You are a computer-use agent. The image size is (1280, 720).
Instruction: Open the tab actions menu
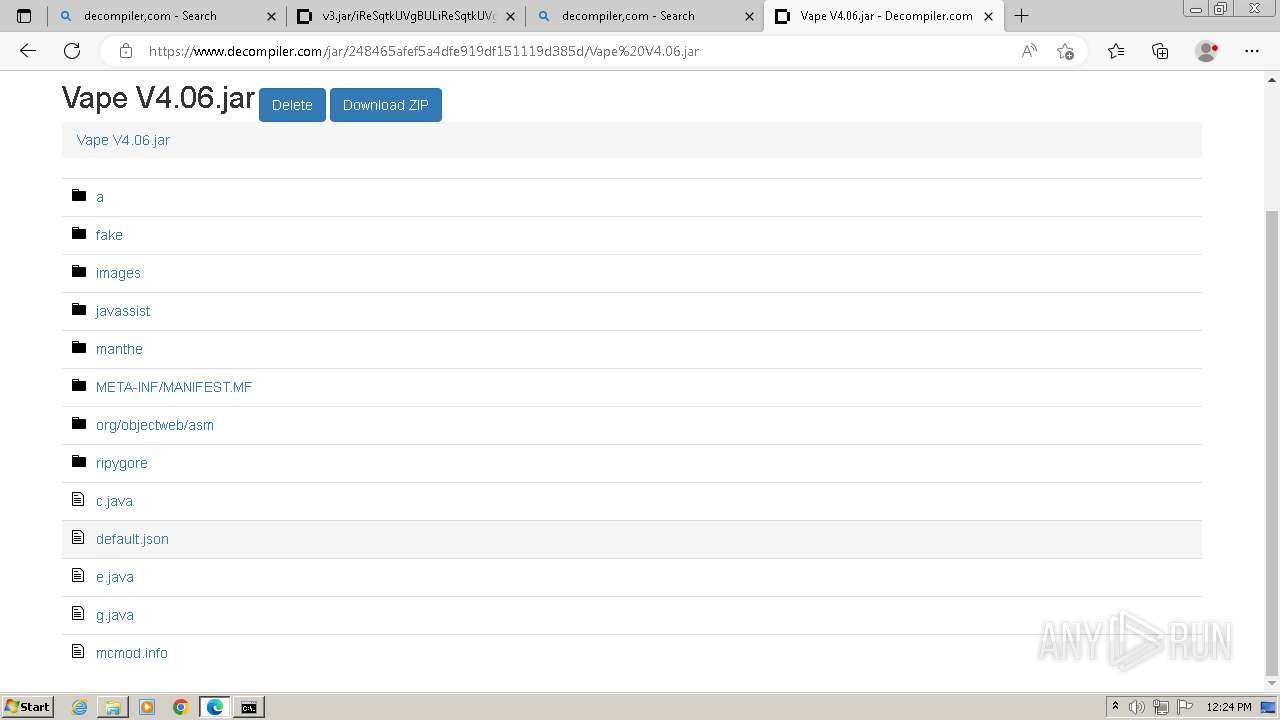(24, 16)
